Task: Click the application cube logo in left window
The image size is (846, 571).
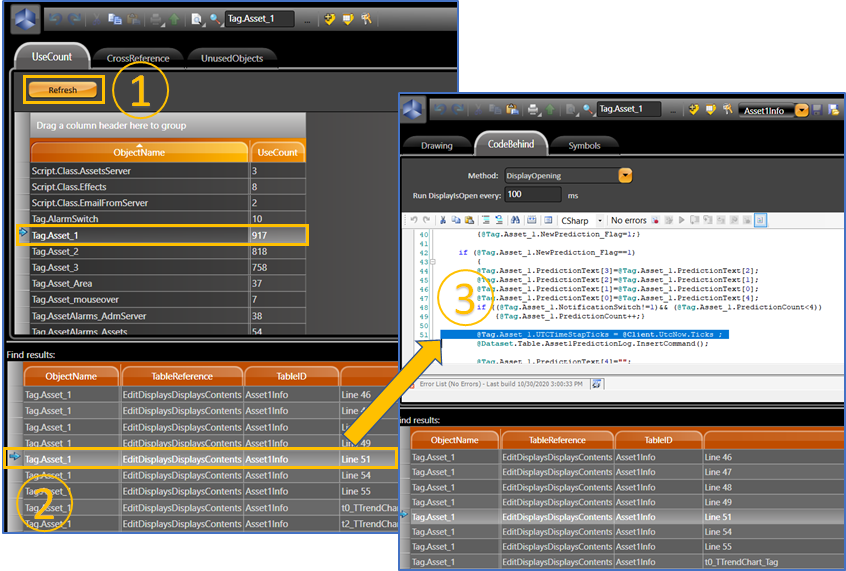Action: 27,19
